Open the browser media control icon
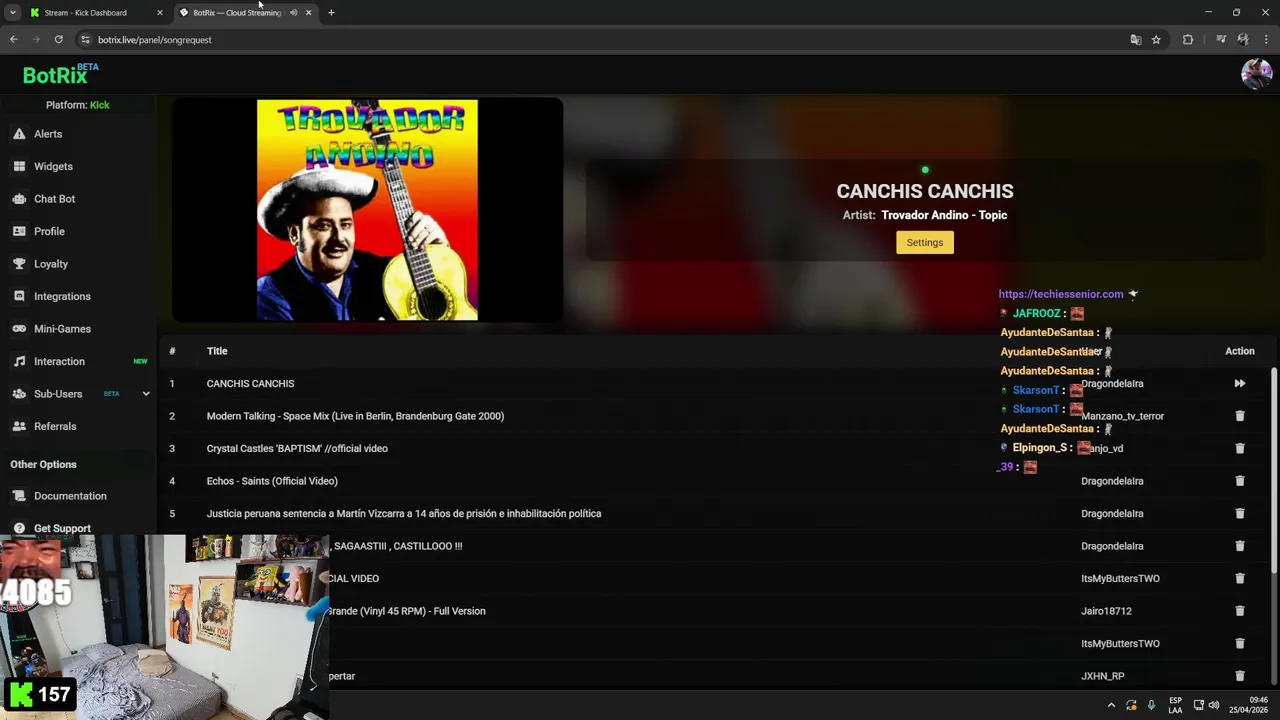This screenshot has width=1280, height=720. tap(1221, 40)
